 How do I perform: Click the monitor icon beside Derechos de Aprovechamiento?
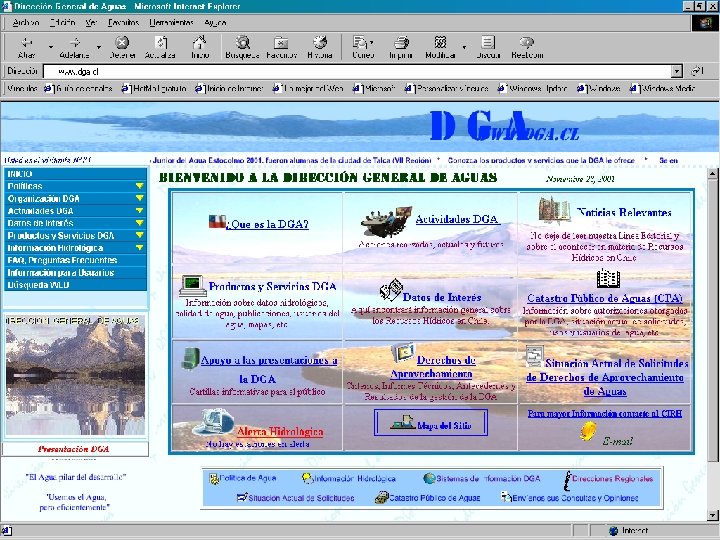403,353
